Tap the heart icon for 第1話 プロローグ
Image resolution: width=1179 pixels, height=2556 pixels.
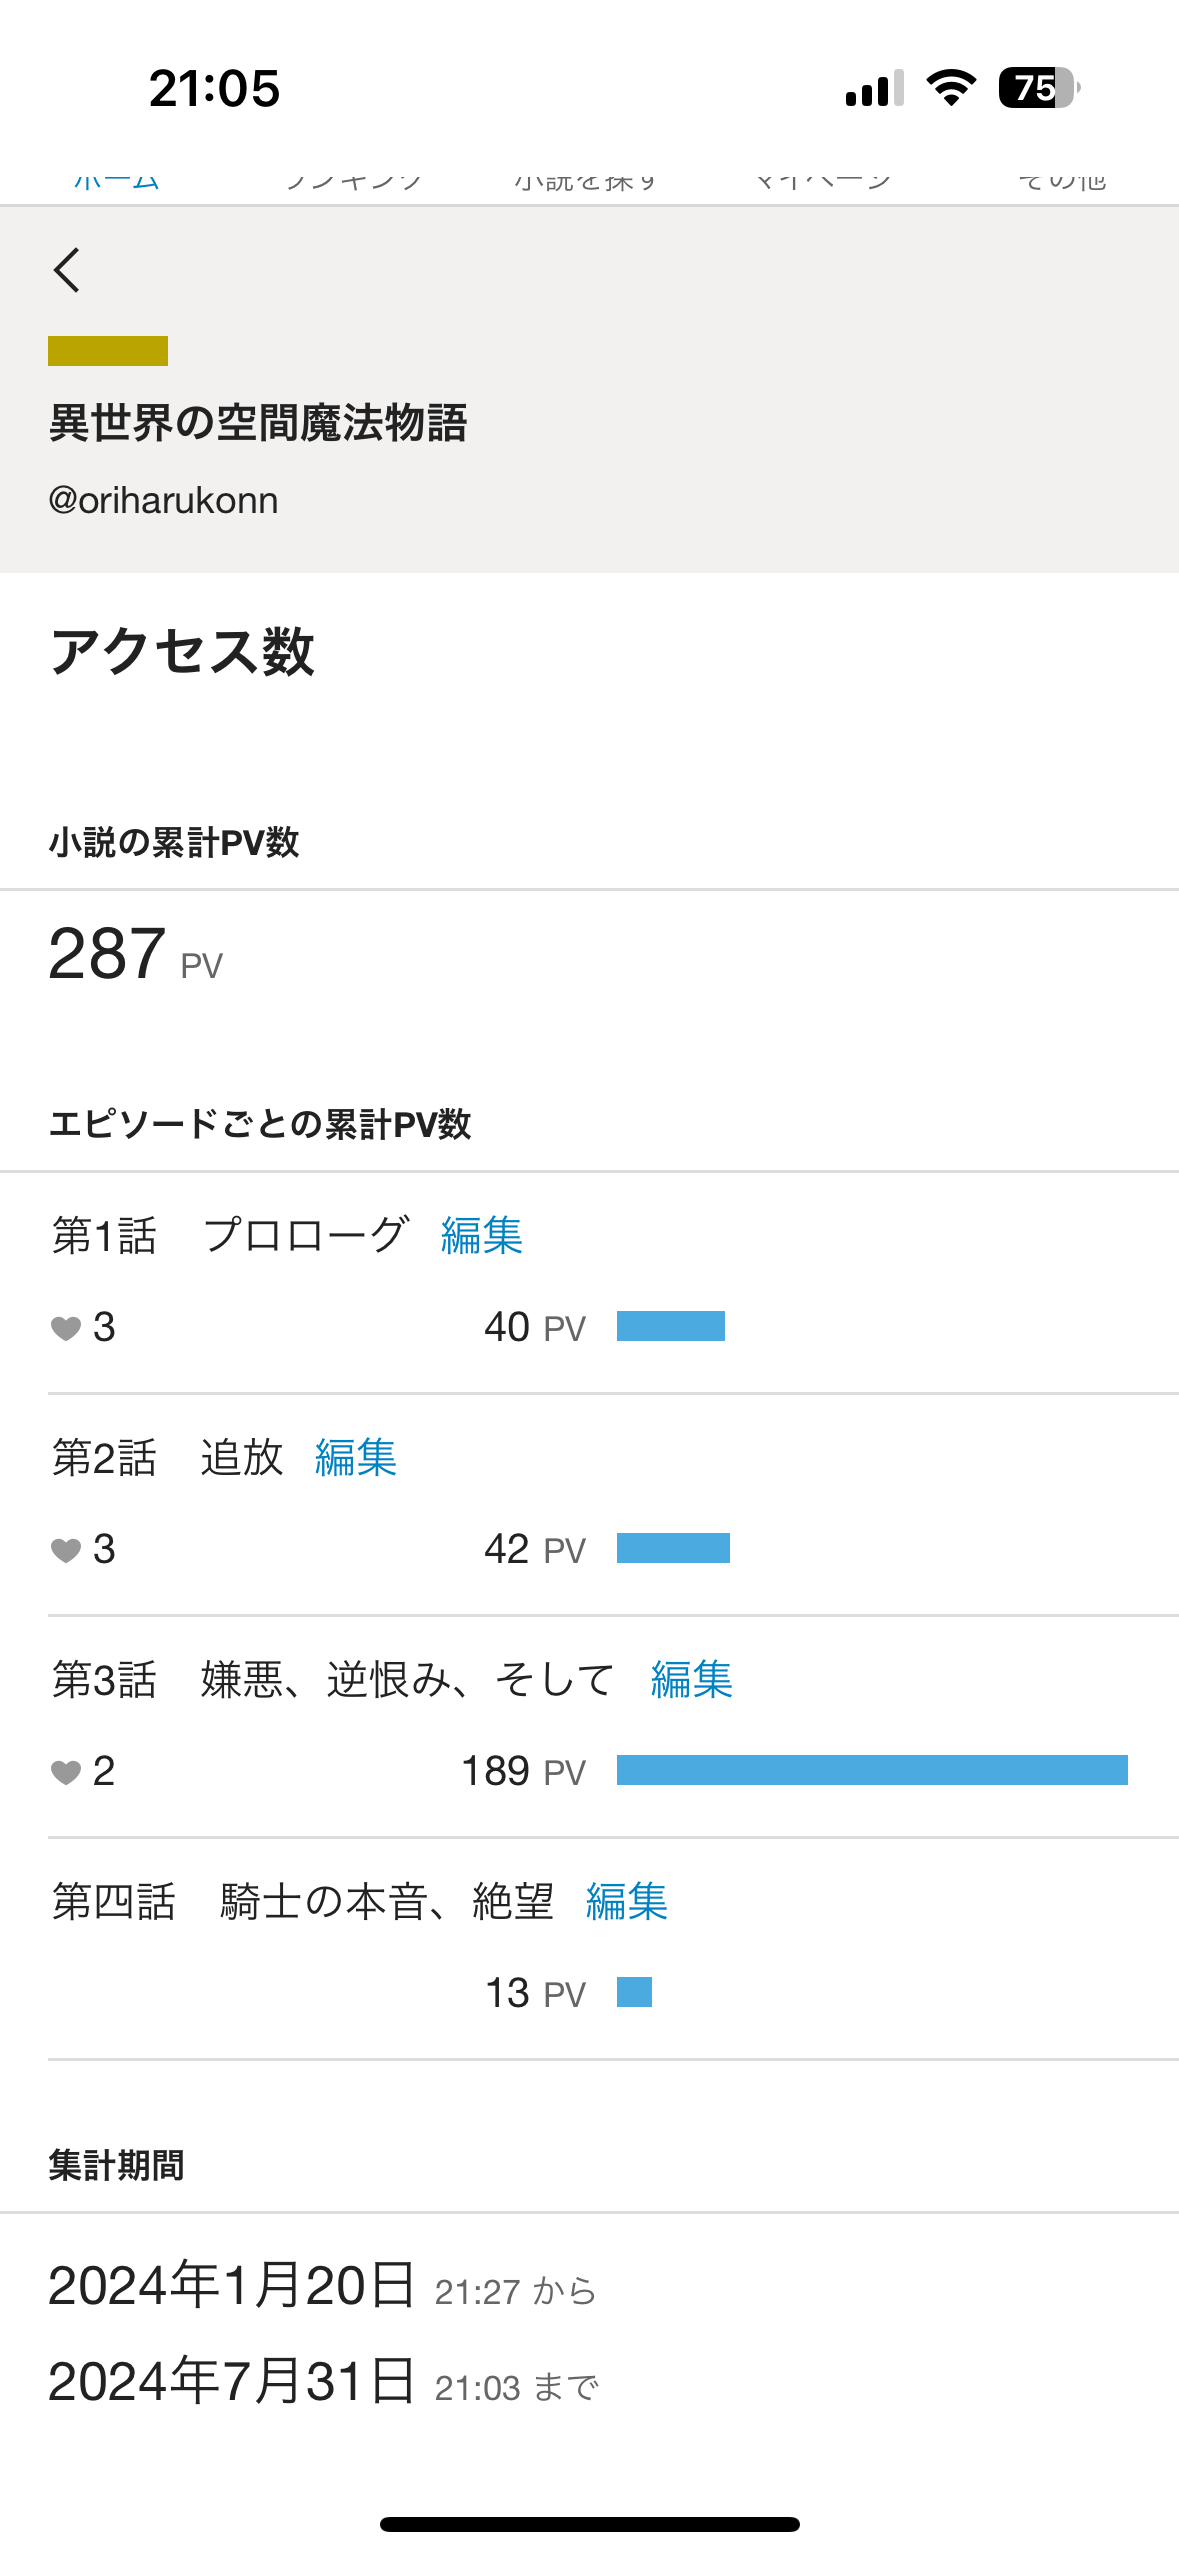66,1328
